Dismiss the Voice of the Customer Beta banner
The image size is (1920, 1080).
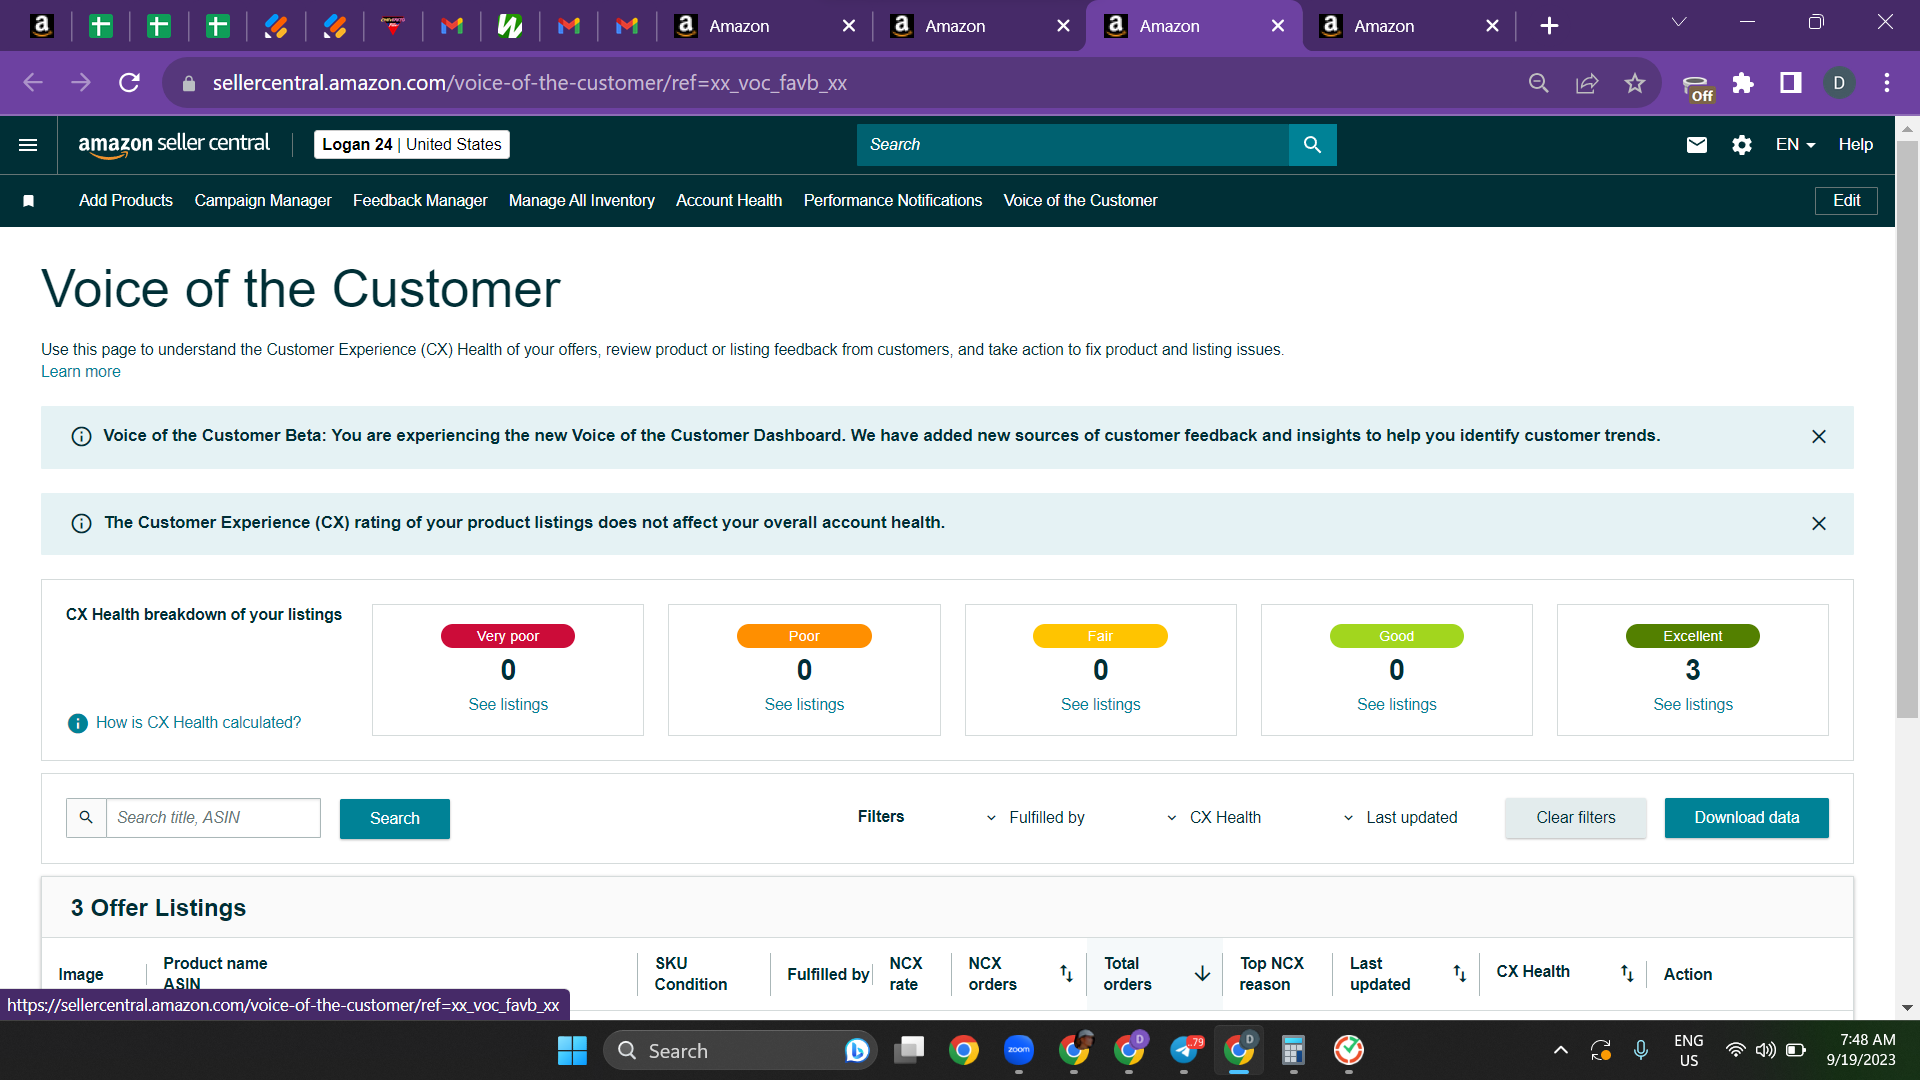(1819, 437)
